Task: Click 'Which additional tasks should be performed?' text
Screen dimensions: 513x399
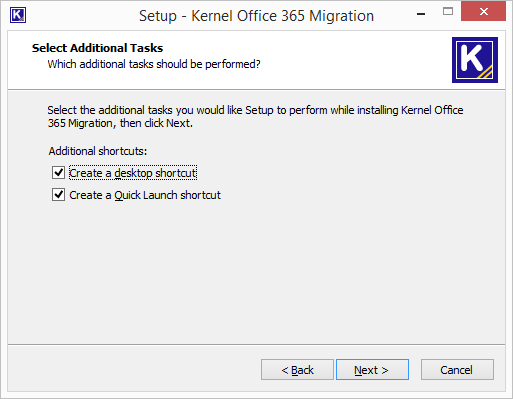Action: (154, 64)
